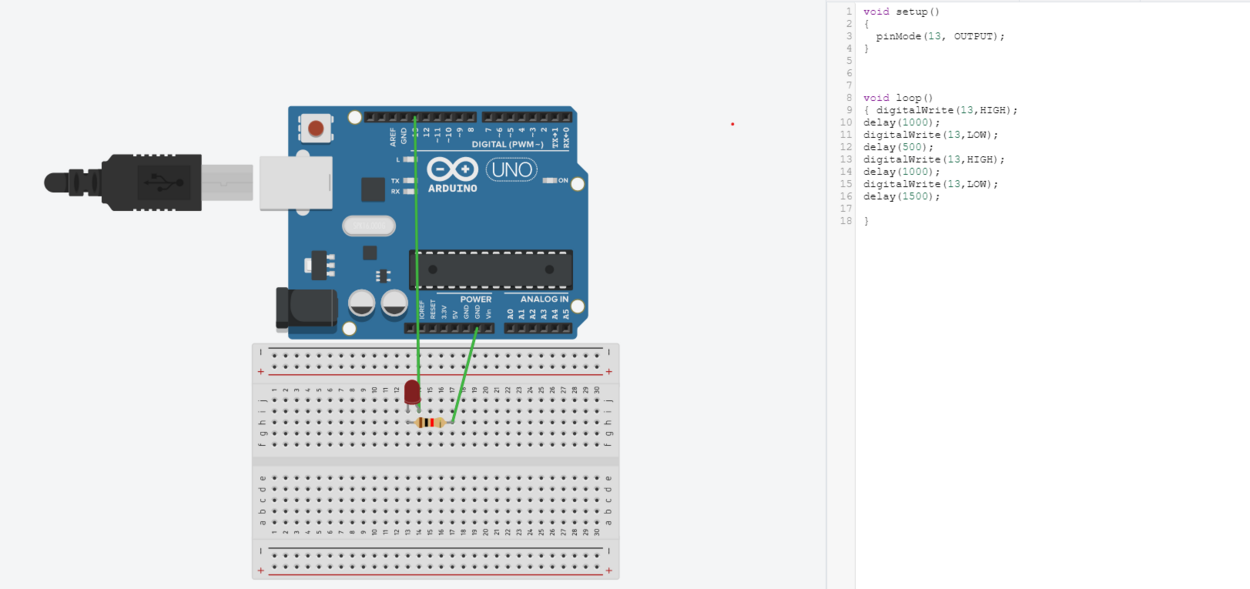Place cursor on the delay(1500) line
This screenshot has width=1250, height=589.
pos(902,196)
